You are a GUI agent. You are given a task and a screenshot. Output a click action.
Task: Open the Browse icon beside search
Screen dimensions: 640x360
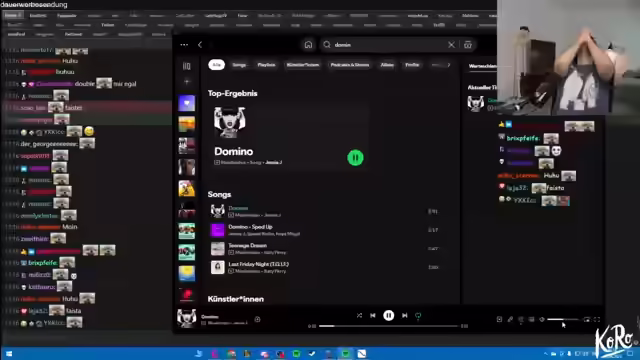pyautogui.click(x=468, y=45)
